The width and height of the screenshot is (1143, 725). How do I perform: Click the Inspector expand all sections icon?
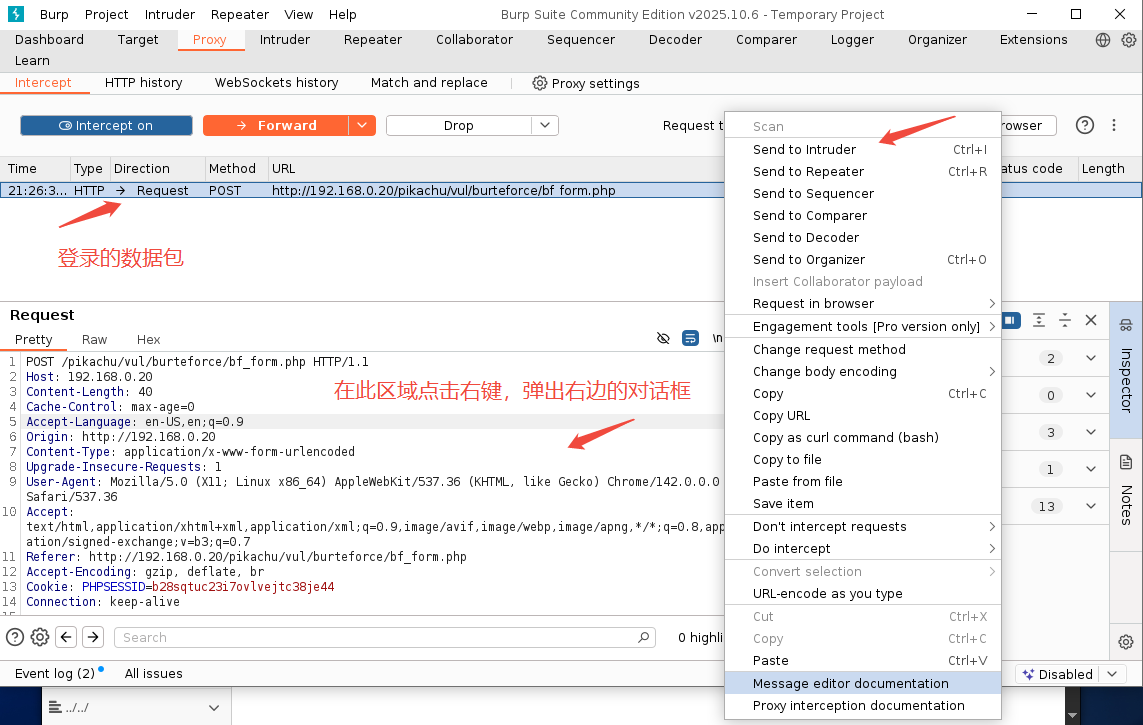(x=1039, y=320)
